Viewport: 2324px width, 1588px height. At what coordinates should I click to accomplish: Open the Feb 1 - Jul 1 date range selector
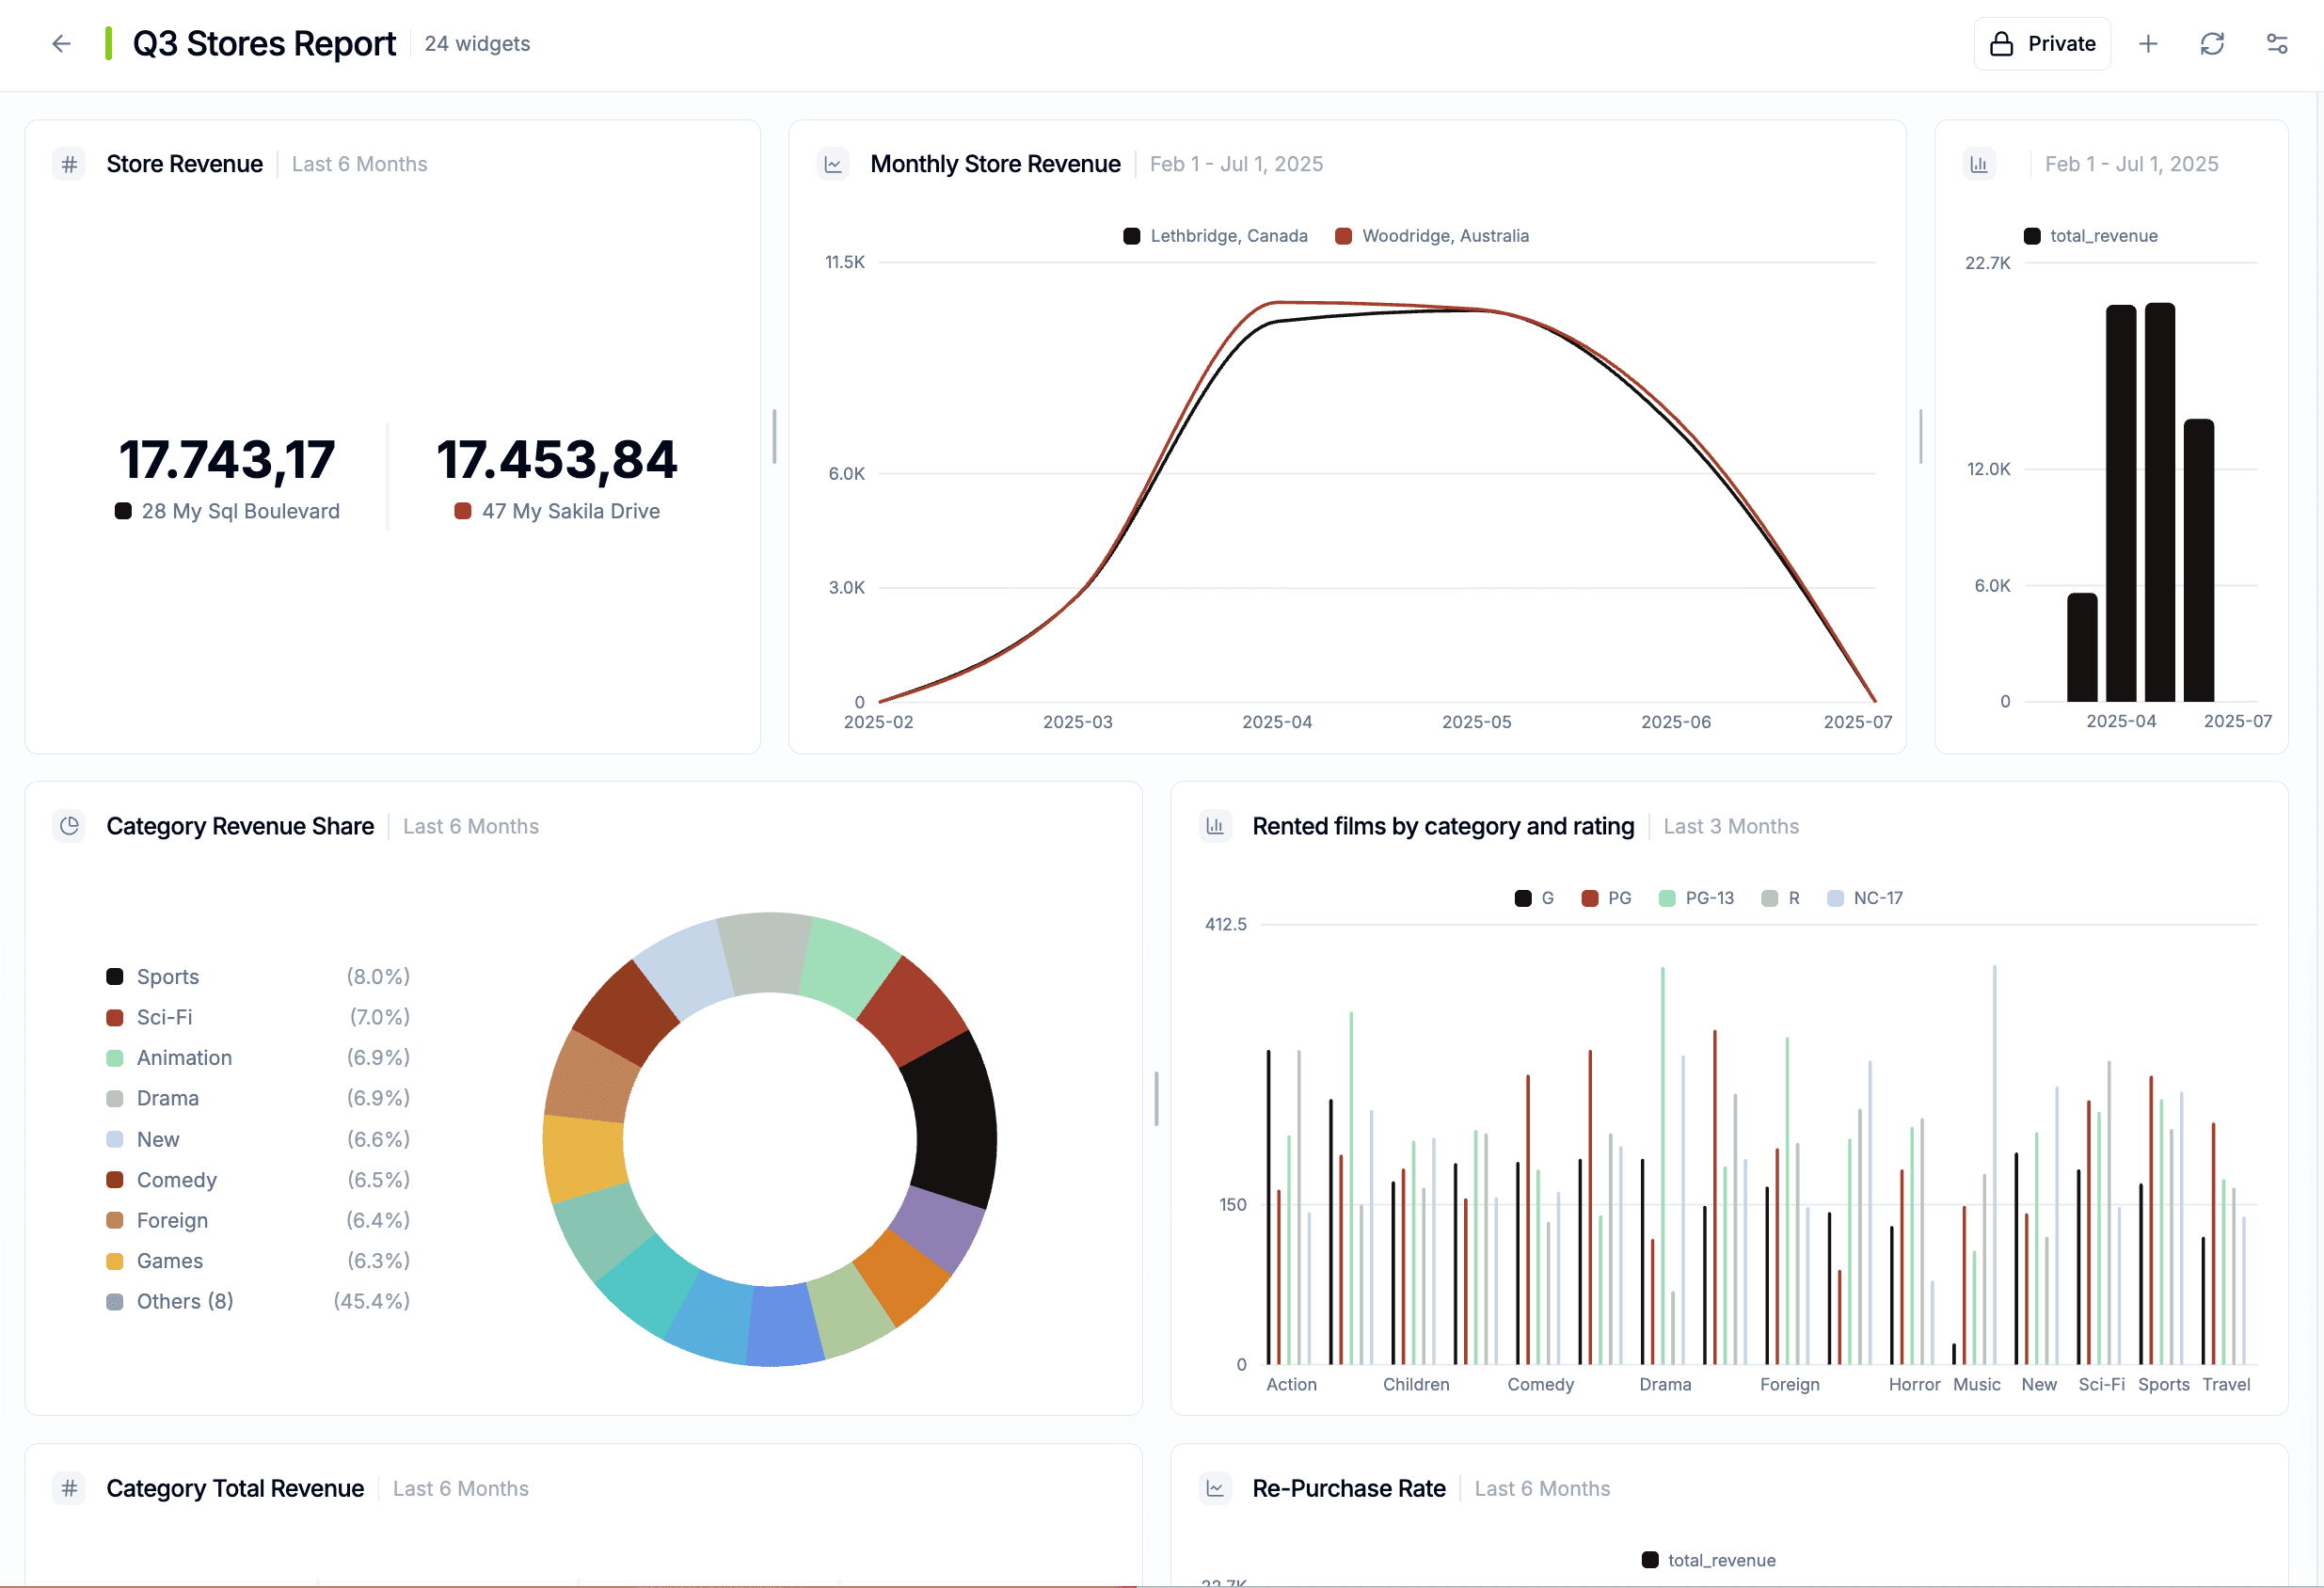1236,164
